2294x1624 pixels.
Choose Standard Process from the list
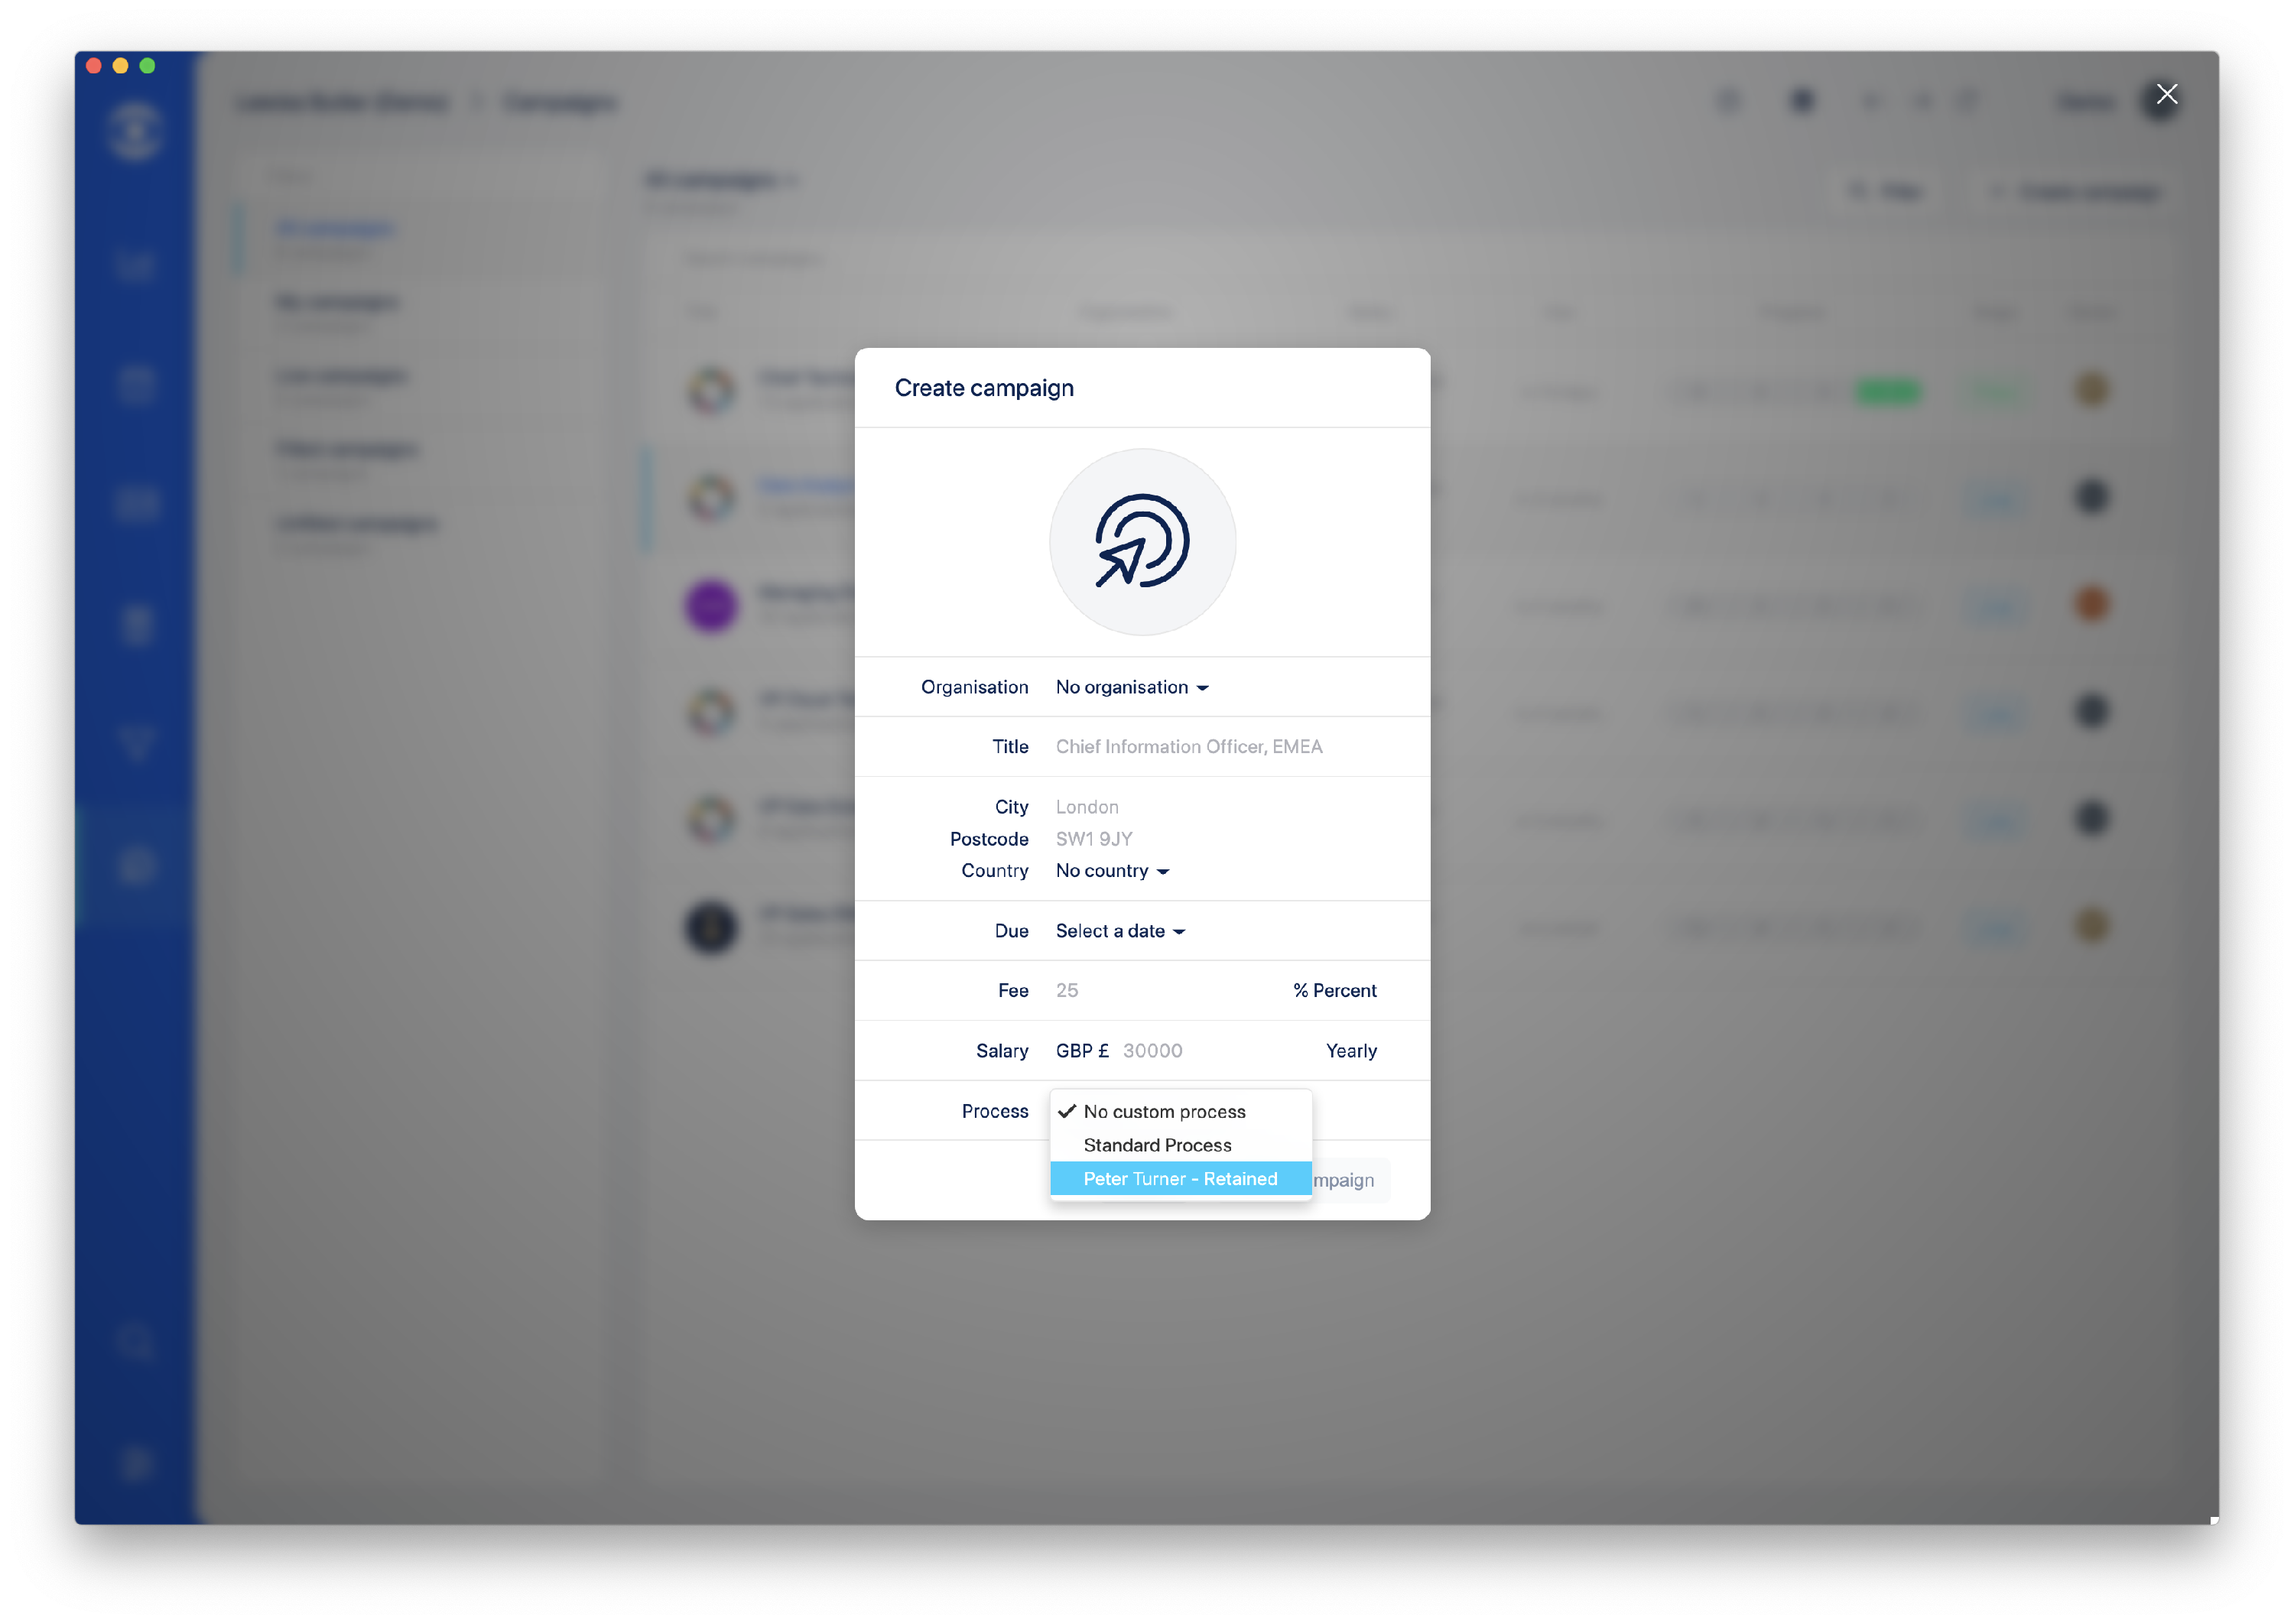(1180, 1145)
